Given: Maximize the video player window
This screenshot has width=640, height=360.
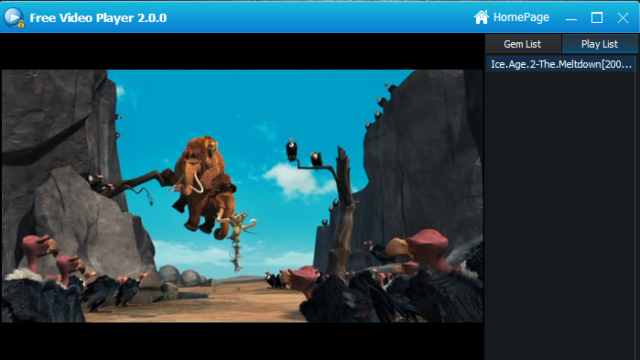Looking at the screenshot, I should click(597, 18).
